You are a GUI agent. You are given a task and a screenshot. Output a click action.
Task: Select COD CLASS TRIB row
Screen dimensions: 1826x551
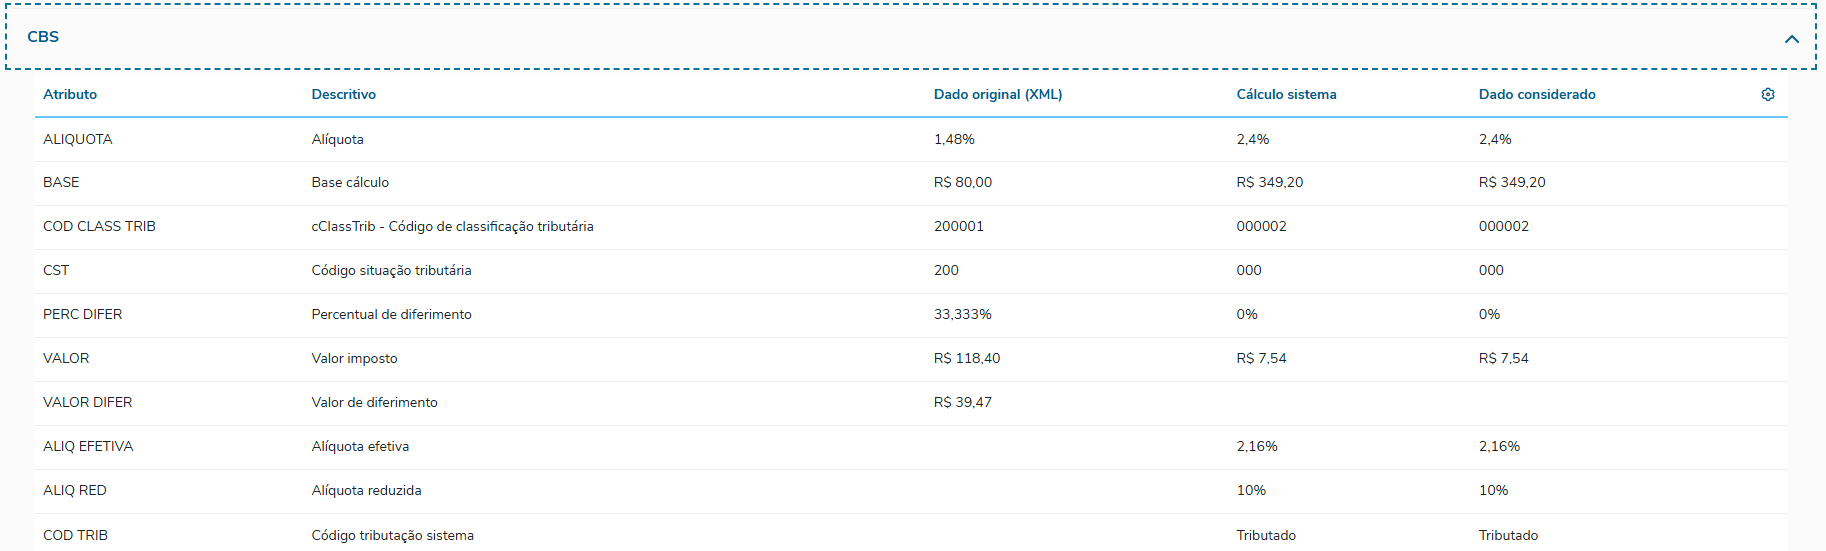(x=99, y=226)
